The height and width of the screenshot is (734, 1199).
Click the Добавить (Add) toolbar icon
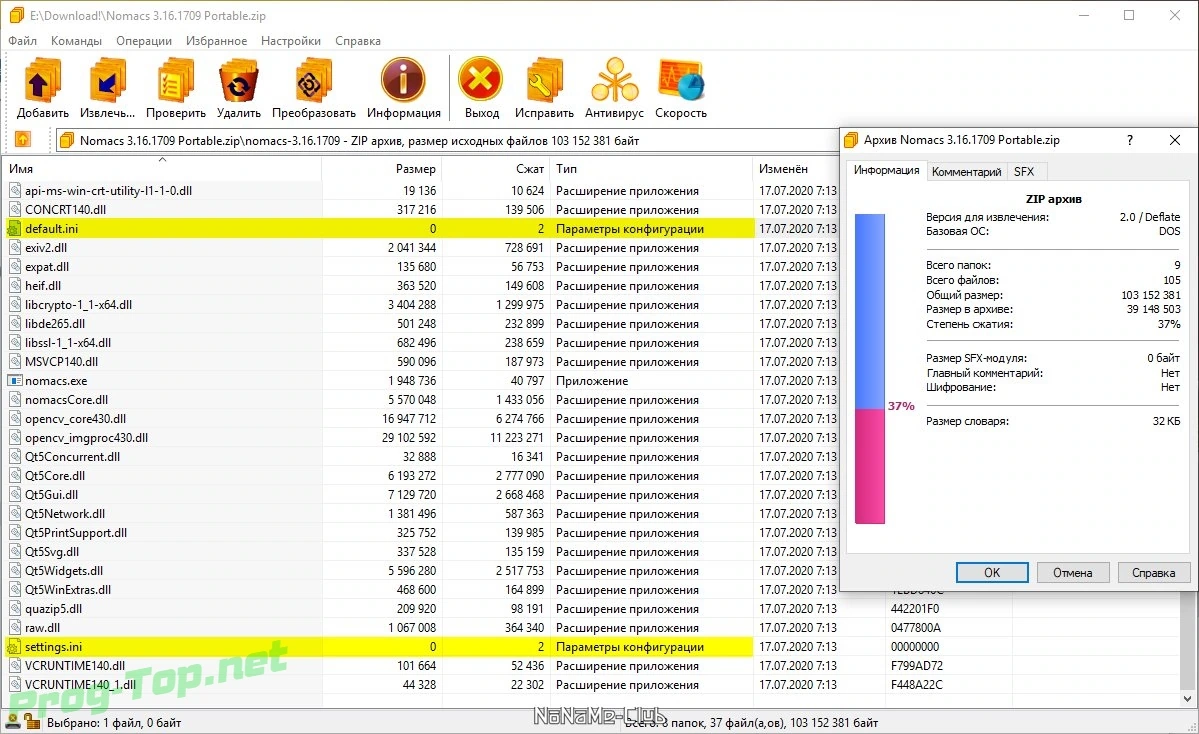(43, 80)
